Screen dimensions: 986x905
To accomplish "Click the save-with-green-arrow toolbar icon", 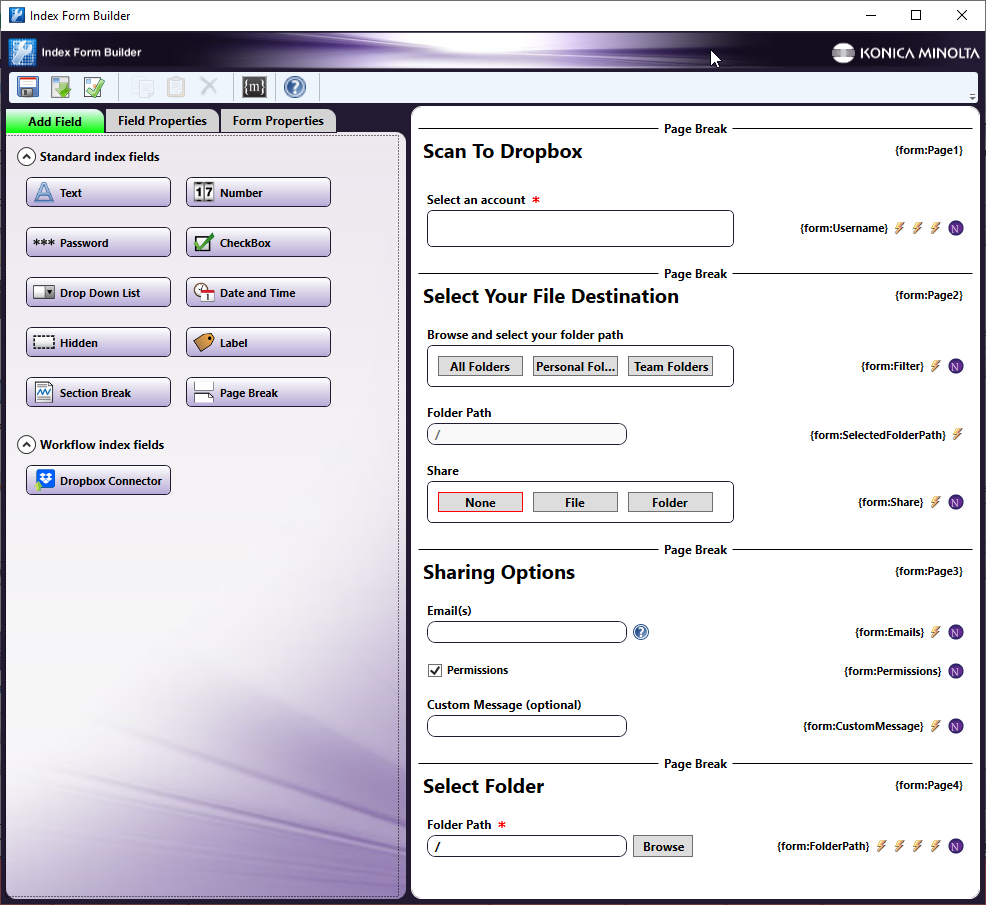I will click(61, 87).
